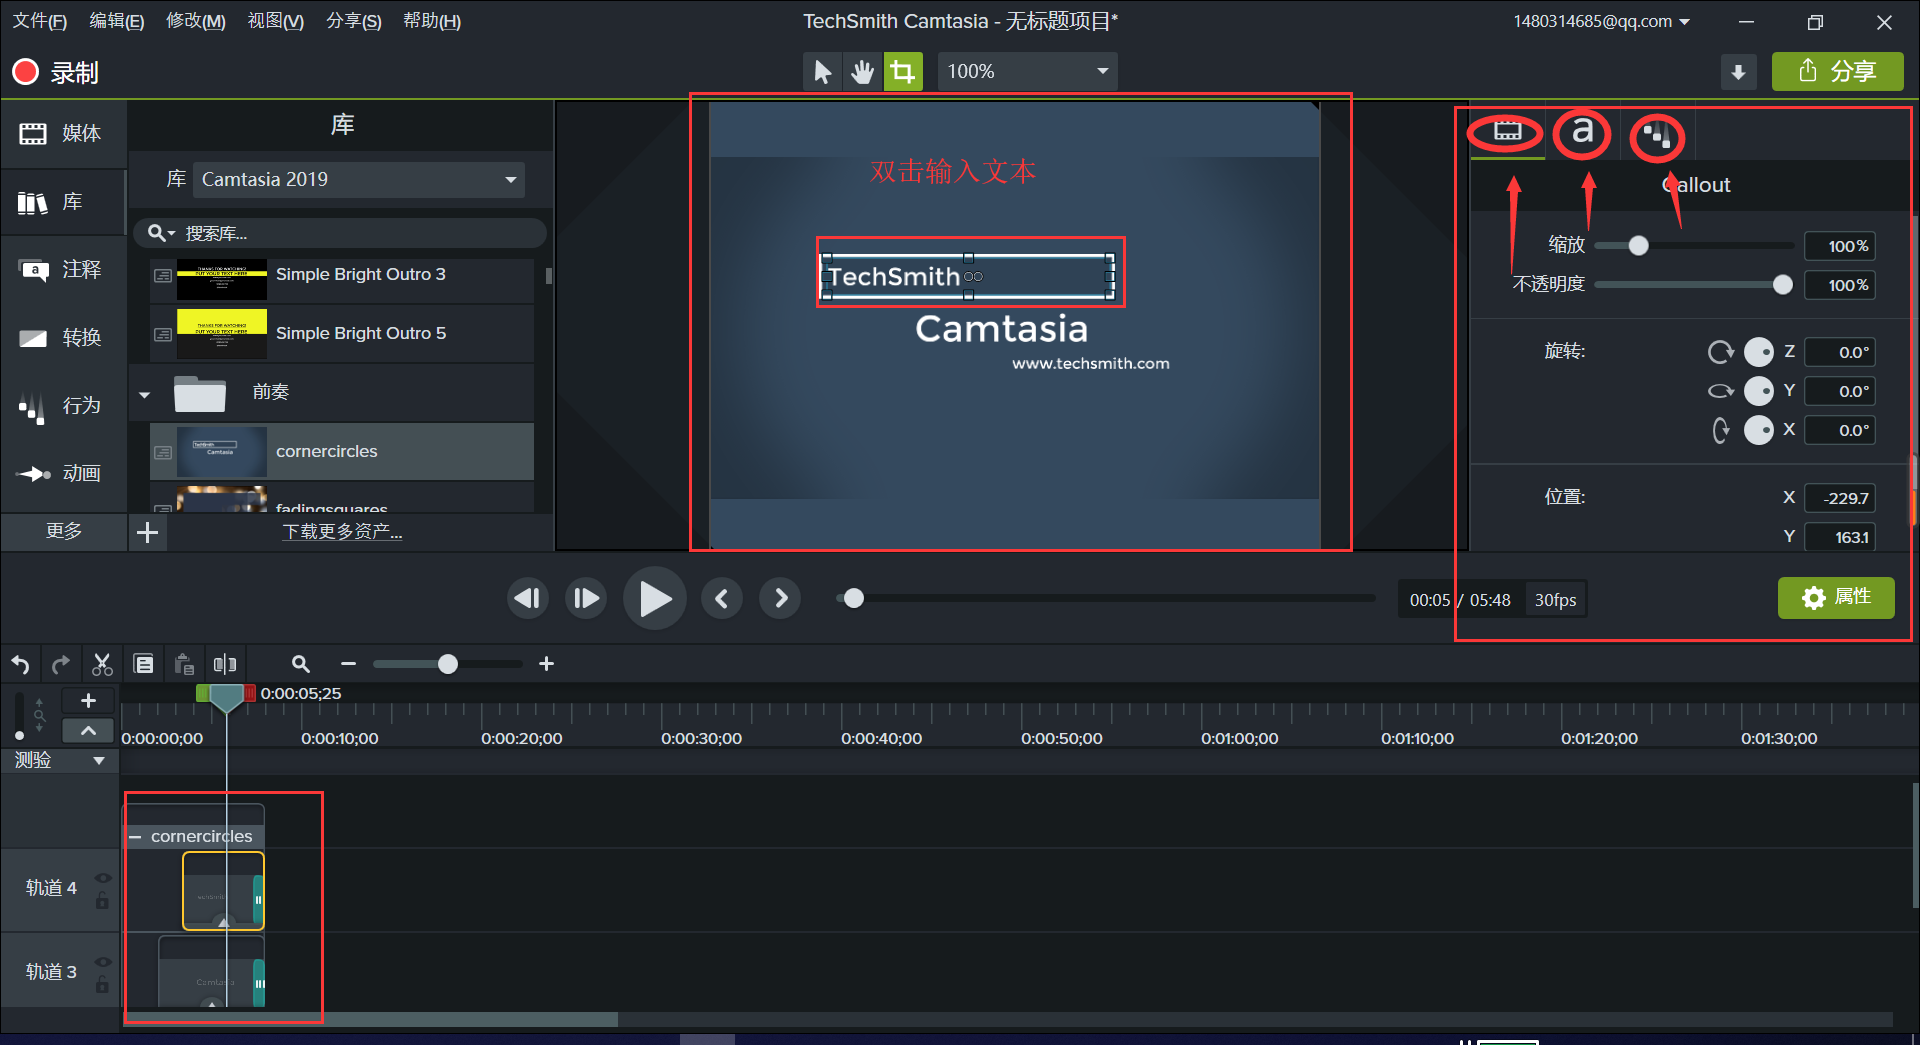Open the account email dropdown
The height and width of the screenshot is (1045, 1920).
pyautogui.click(x=1601, y=21)
